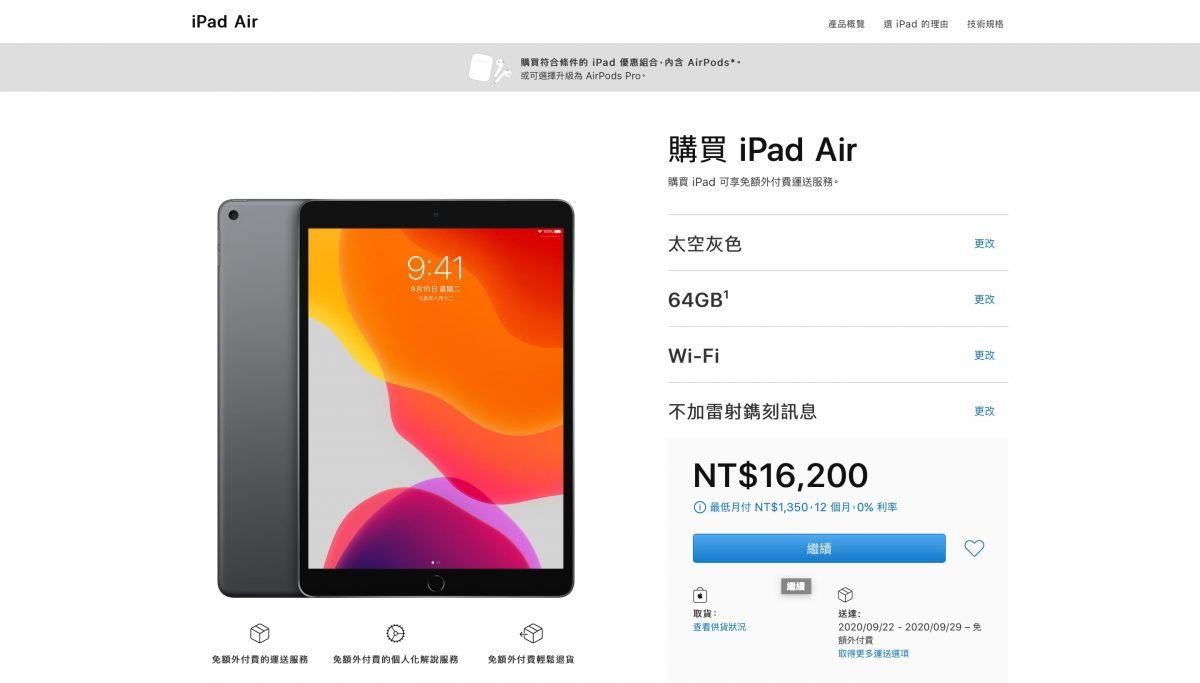Viewport: 1200px width, 683px height.
Task: Open the 技術規格 tab
Action: click(985, 24)
